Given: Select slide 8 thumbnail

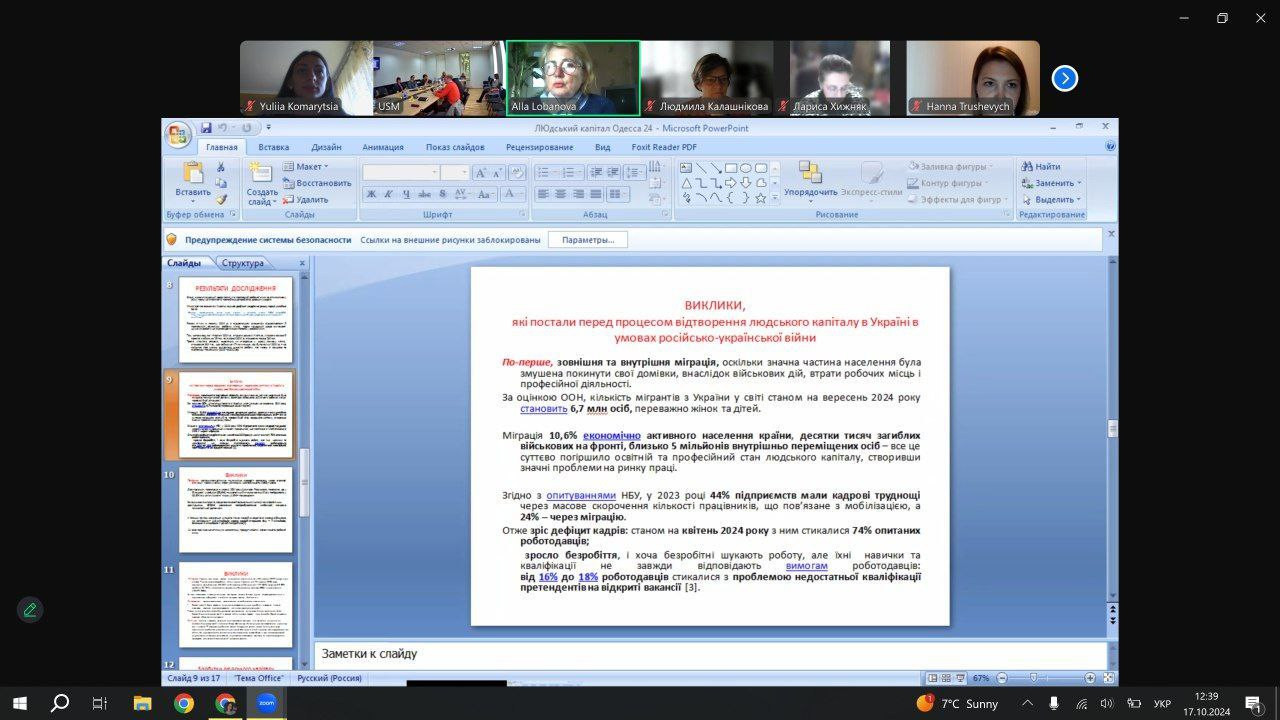Looking at the screenshot, I should pyautogui.click(x=236, y=320).
